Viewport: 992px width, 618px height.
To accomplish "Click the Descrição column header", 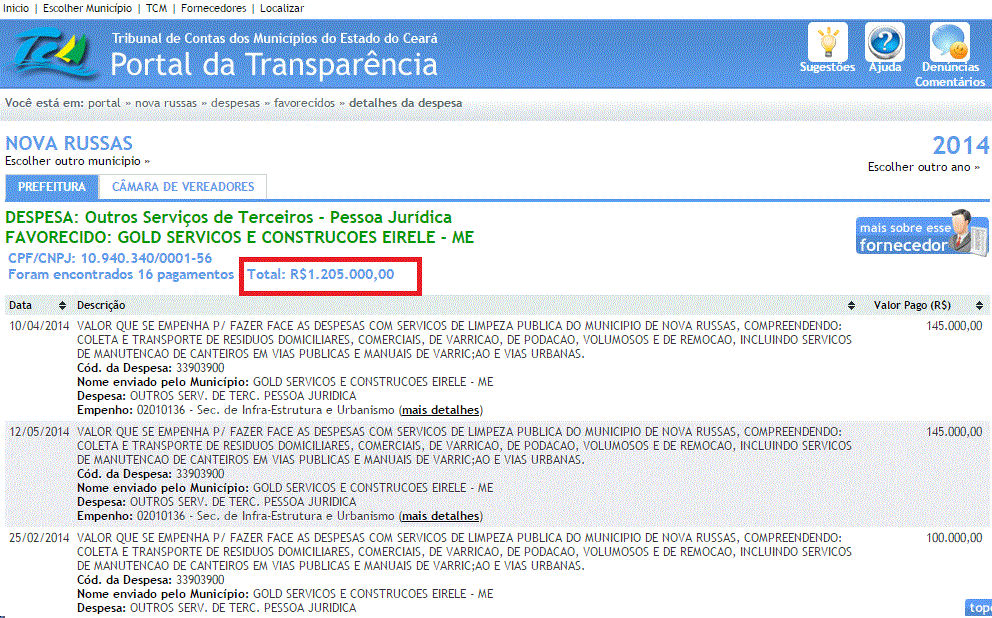I will click(x=101, y=306).
